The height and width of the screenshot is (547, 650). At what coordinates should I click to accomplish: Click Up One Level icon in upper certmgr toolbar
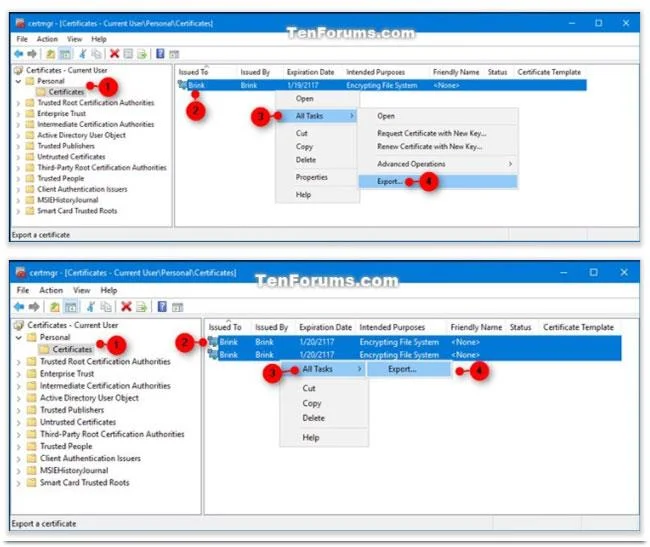tap(51, 54)
